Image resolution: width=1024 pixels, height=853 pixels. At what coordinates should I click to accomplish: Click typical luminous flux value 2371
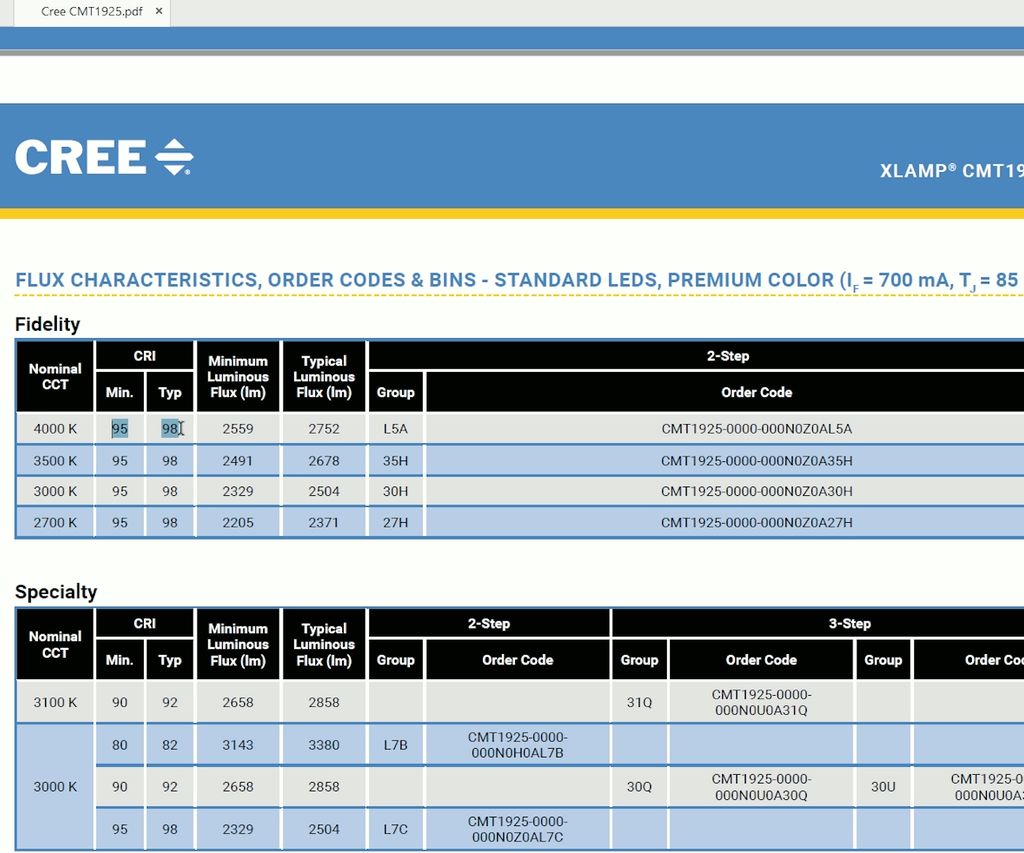(x=324, y=523)
